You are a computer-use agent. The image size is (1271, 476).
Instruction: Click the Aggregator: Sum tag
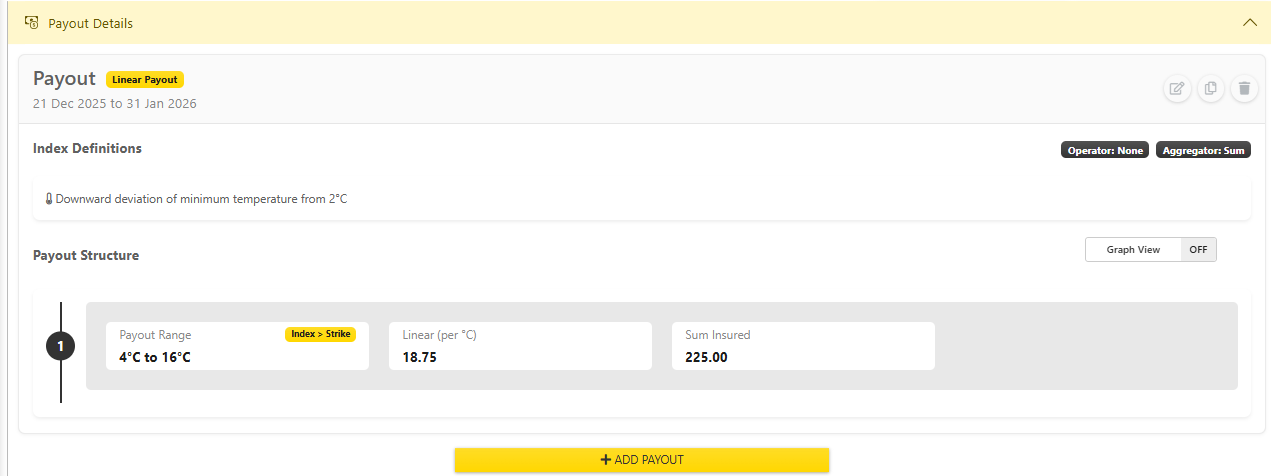1203,150
